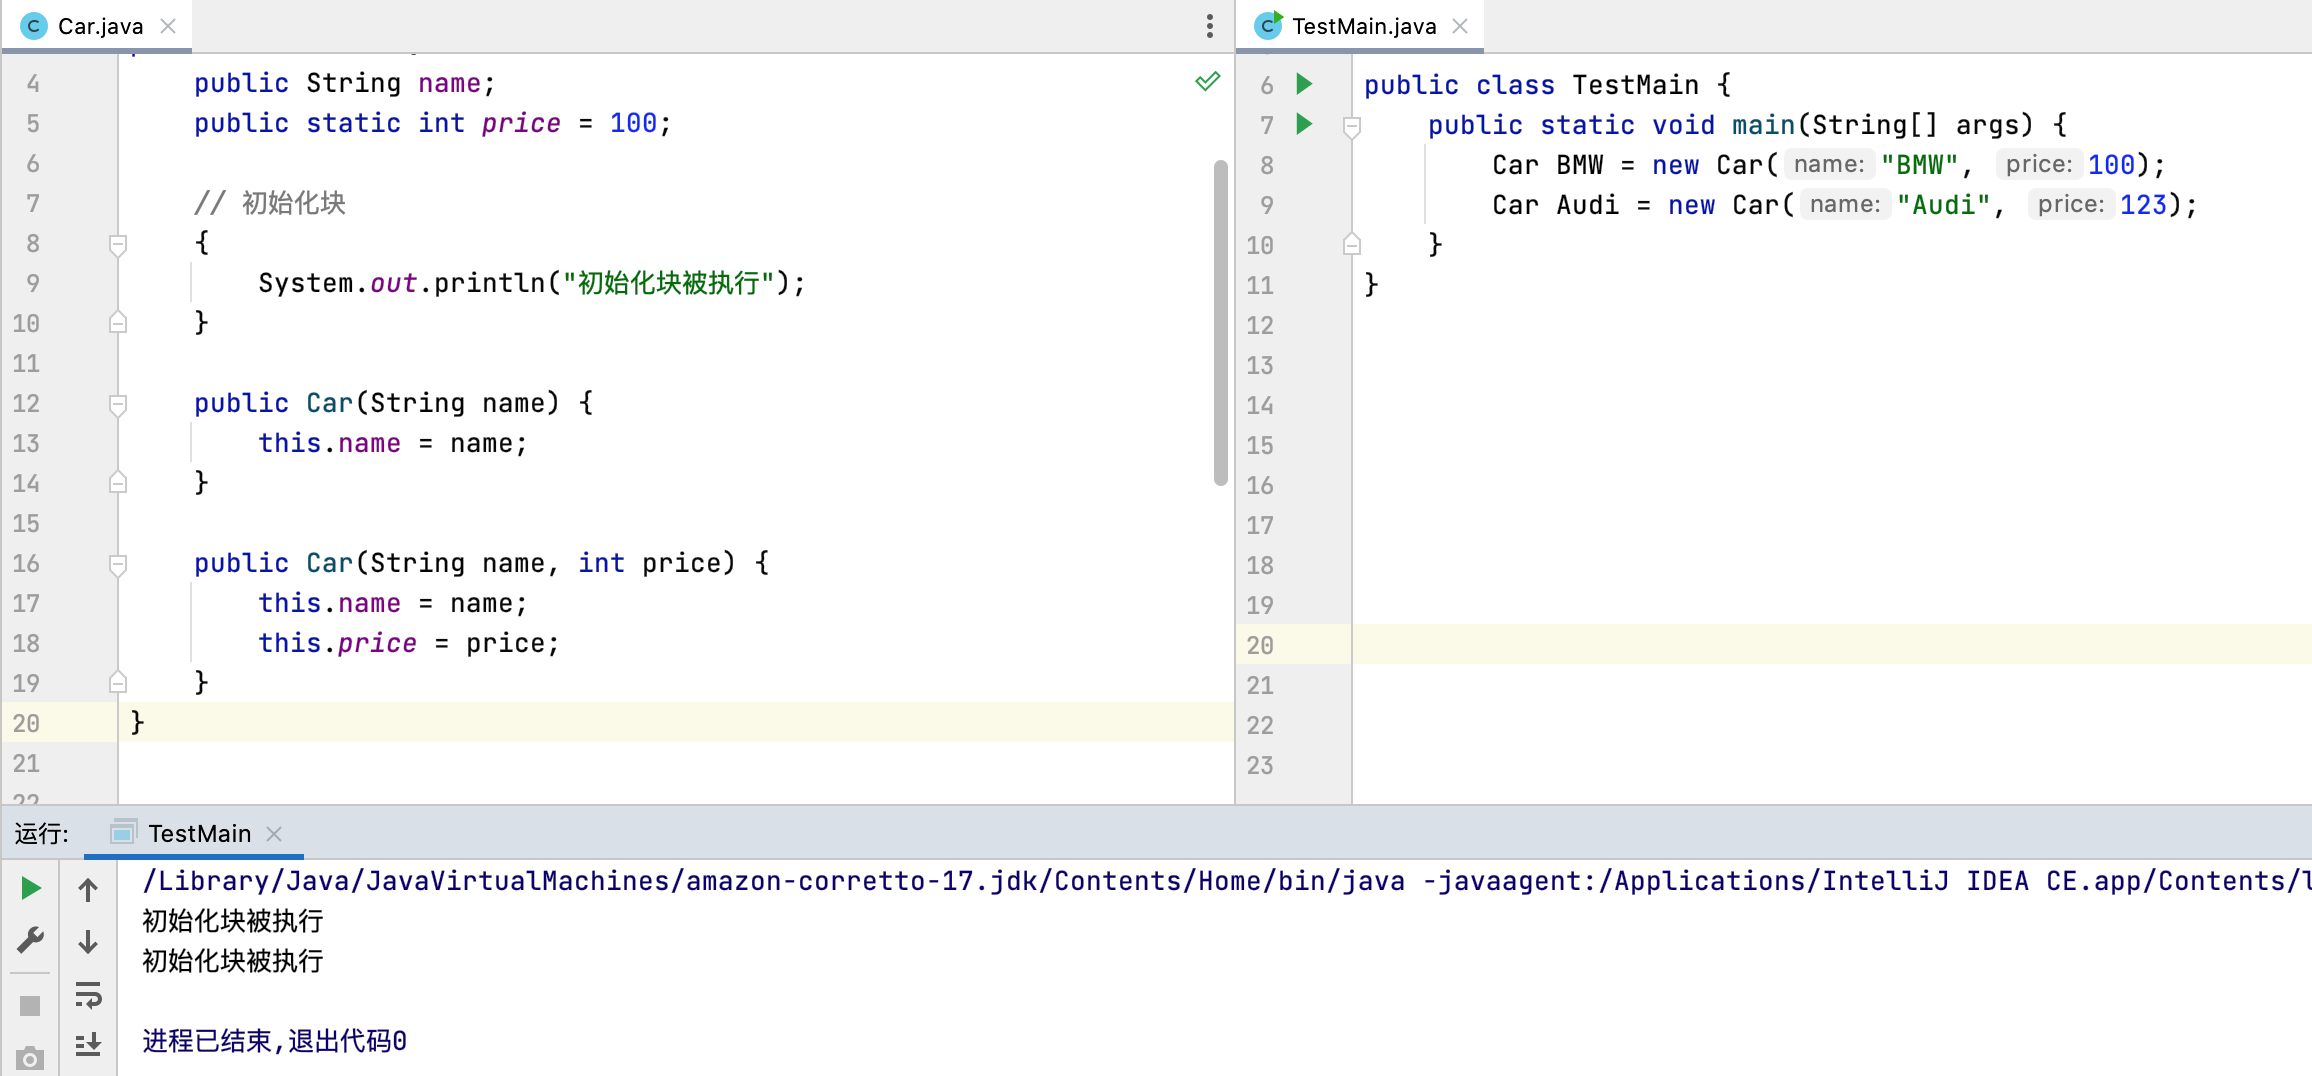Image resolution: width=2312 pixels, height=1076 pixels.
Task: Click the 进程已结束,退出代码0 console line
Action: point(274,1041)
